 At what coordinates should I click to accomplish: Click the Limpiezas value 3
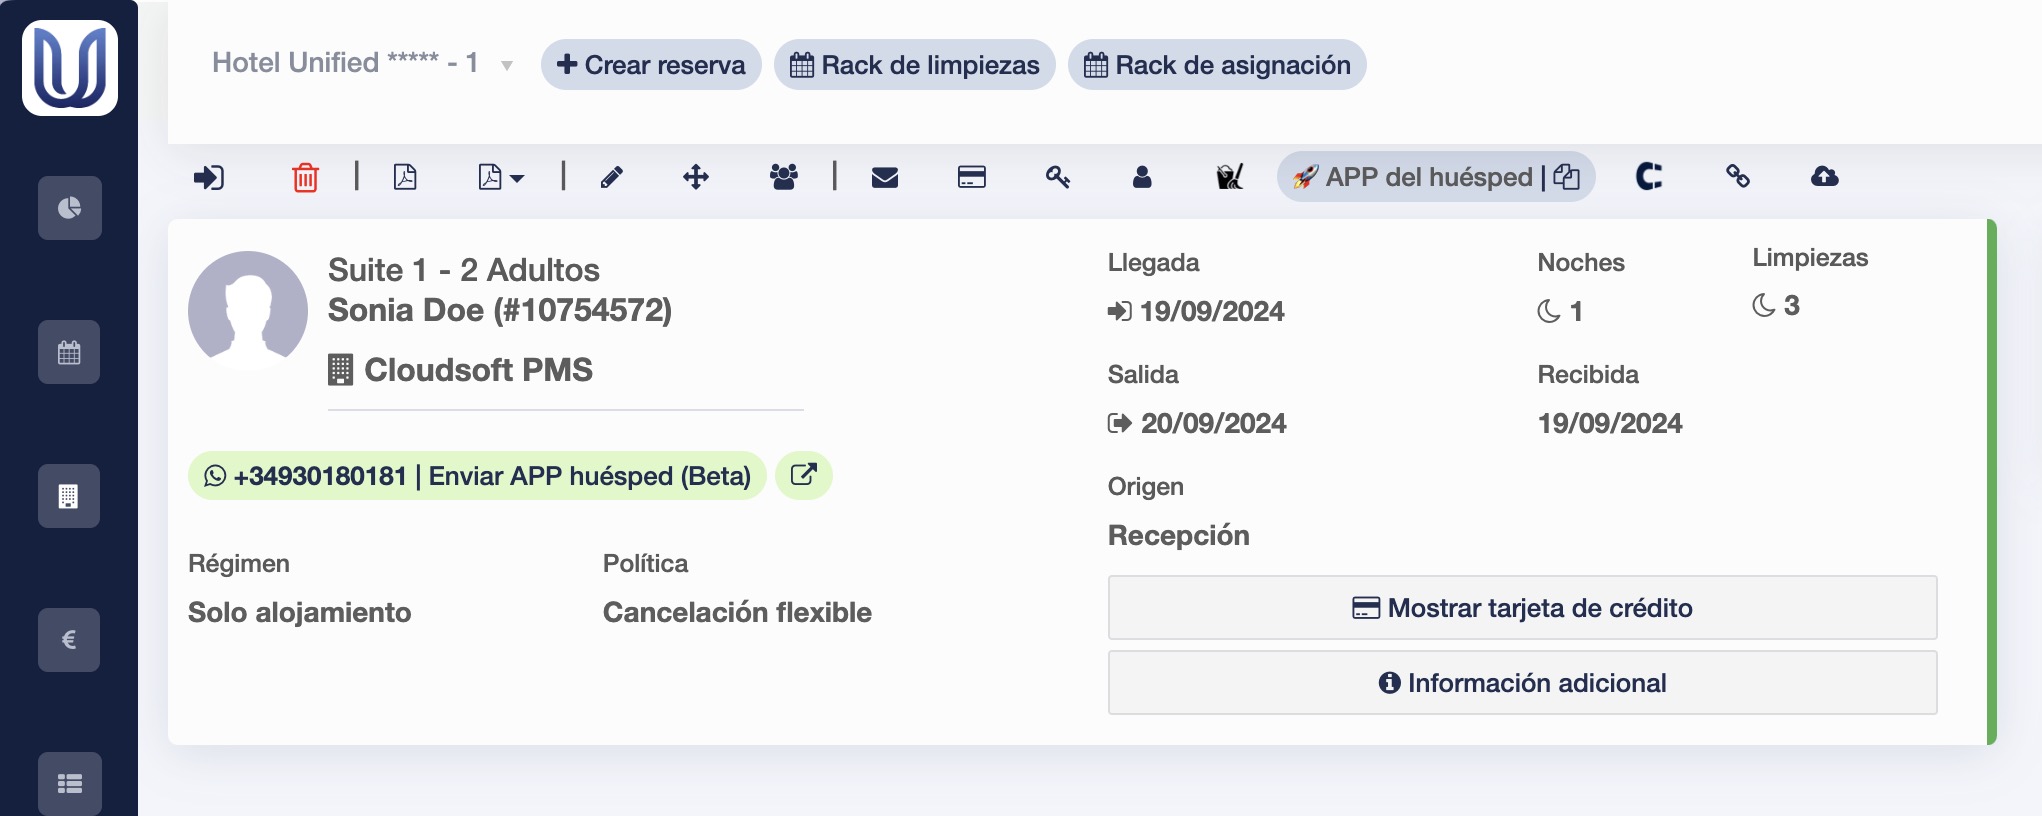click(1791, 305)
